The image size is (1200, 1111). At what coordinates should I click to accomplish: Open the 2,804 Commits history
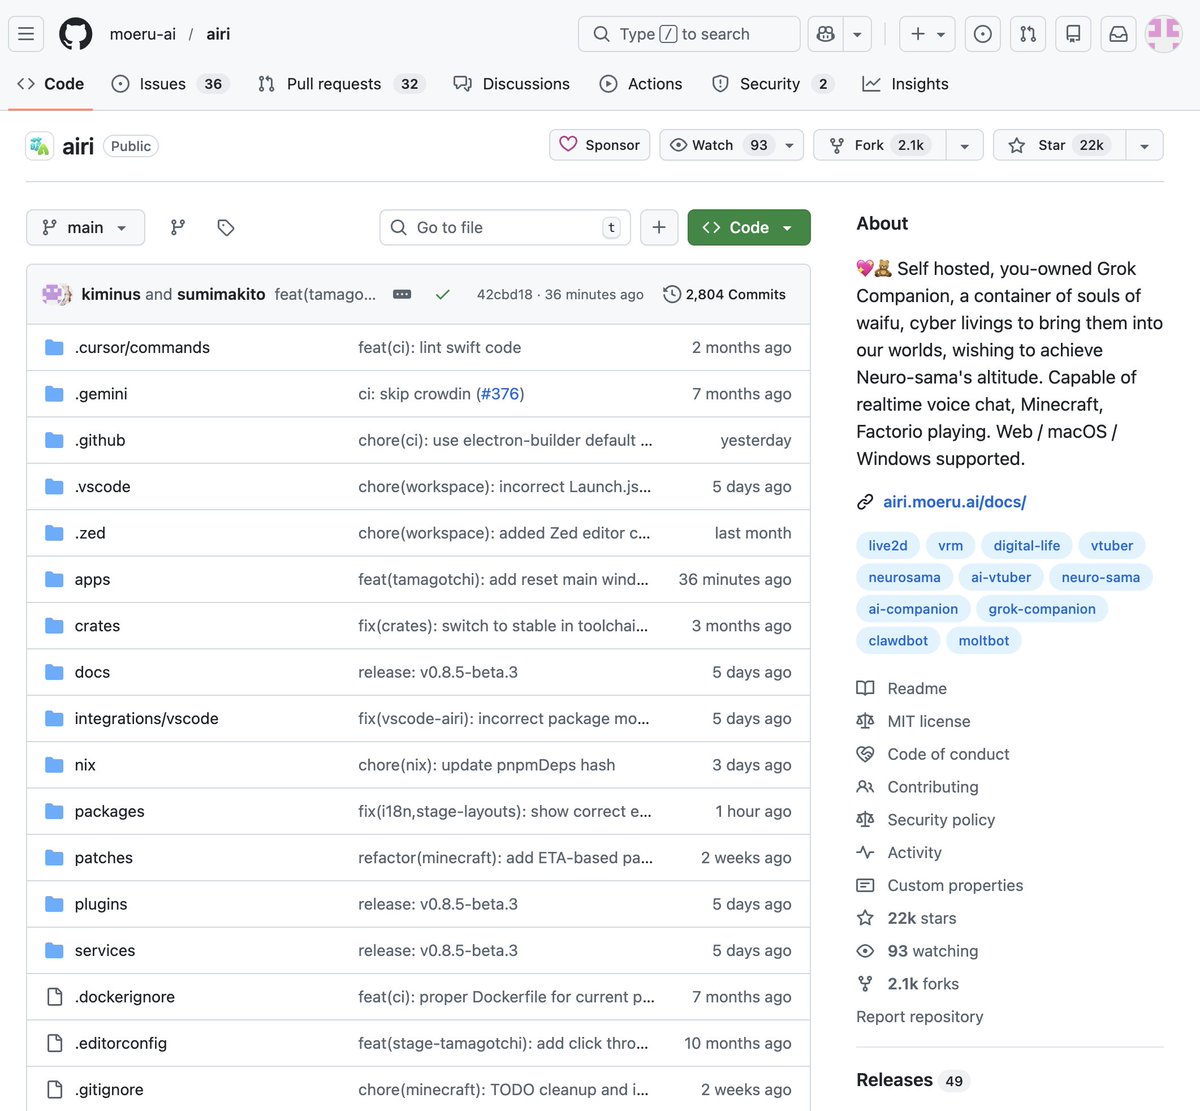point(725,294)
